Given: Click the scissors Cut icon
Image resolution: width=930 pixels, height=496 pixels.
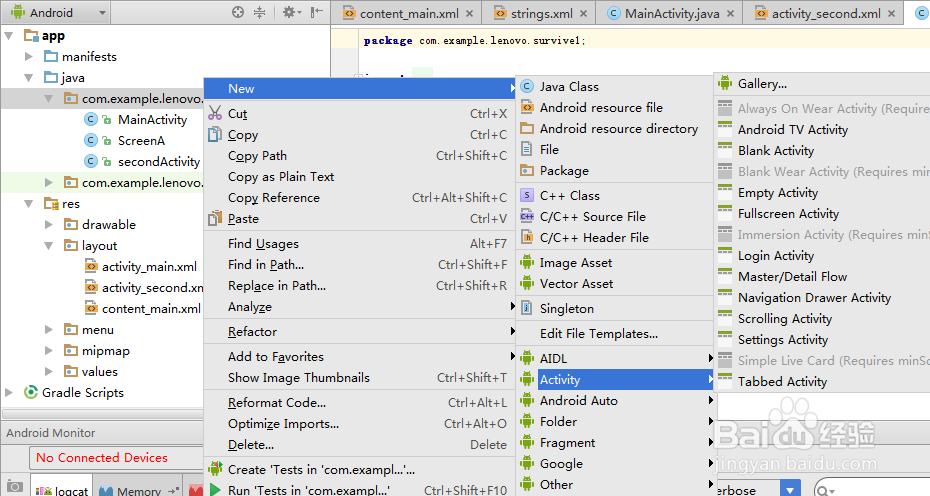Looking at the screenshot, I should coord(215,113).
